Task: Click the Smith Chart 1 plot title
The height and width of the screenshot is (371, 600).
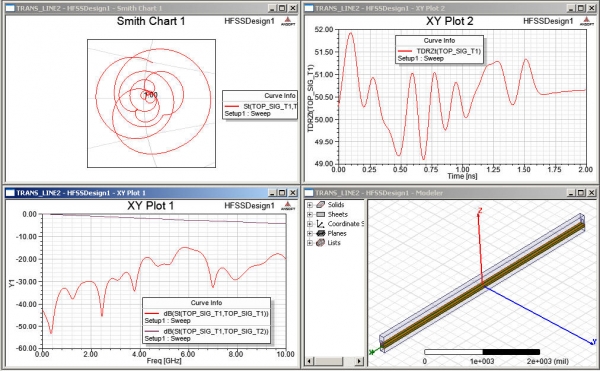Action: click(x=151, y=21)
